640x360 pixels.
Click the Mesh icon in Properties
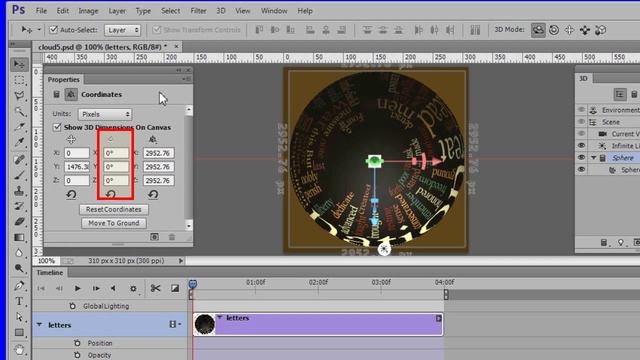click(x=56, y=95)
